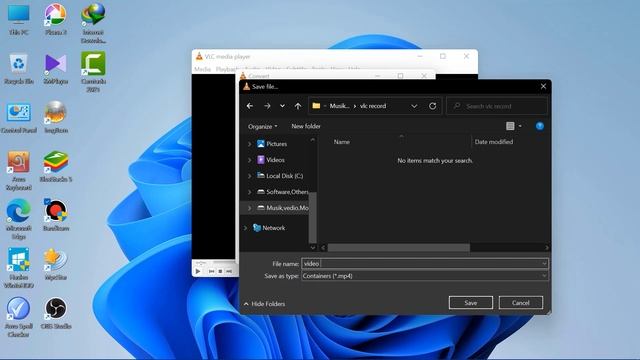Image resolution: width=640 pixels, height=360 pixels.
Task: Open the File name history dropdown
Action: [544, 264]
